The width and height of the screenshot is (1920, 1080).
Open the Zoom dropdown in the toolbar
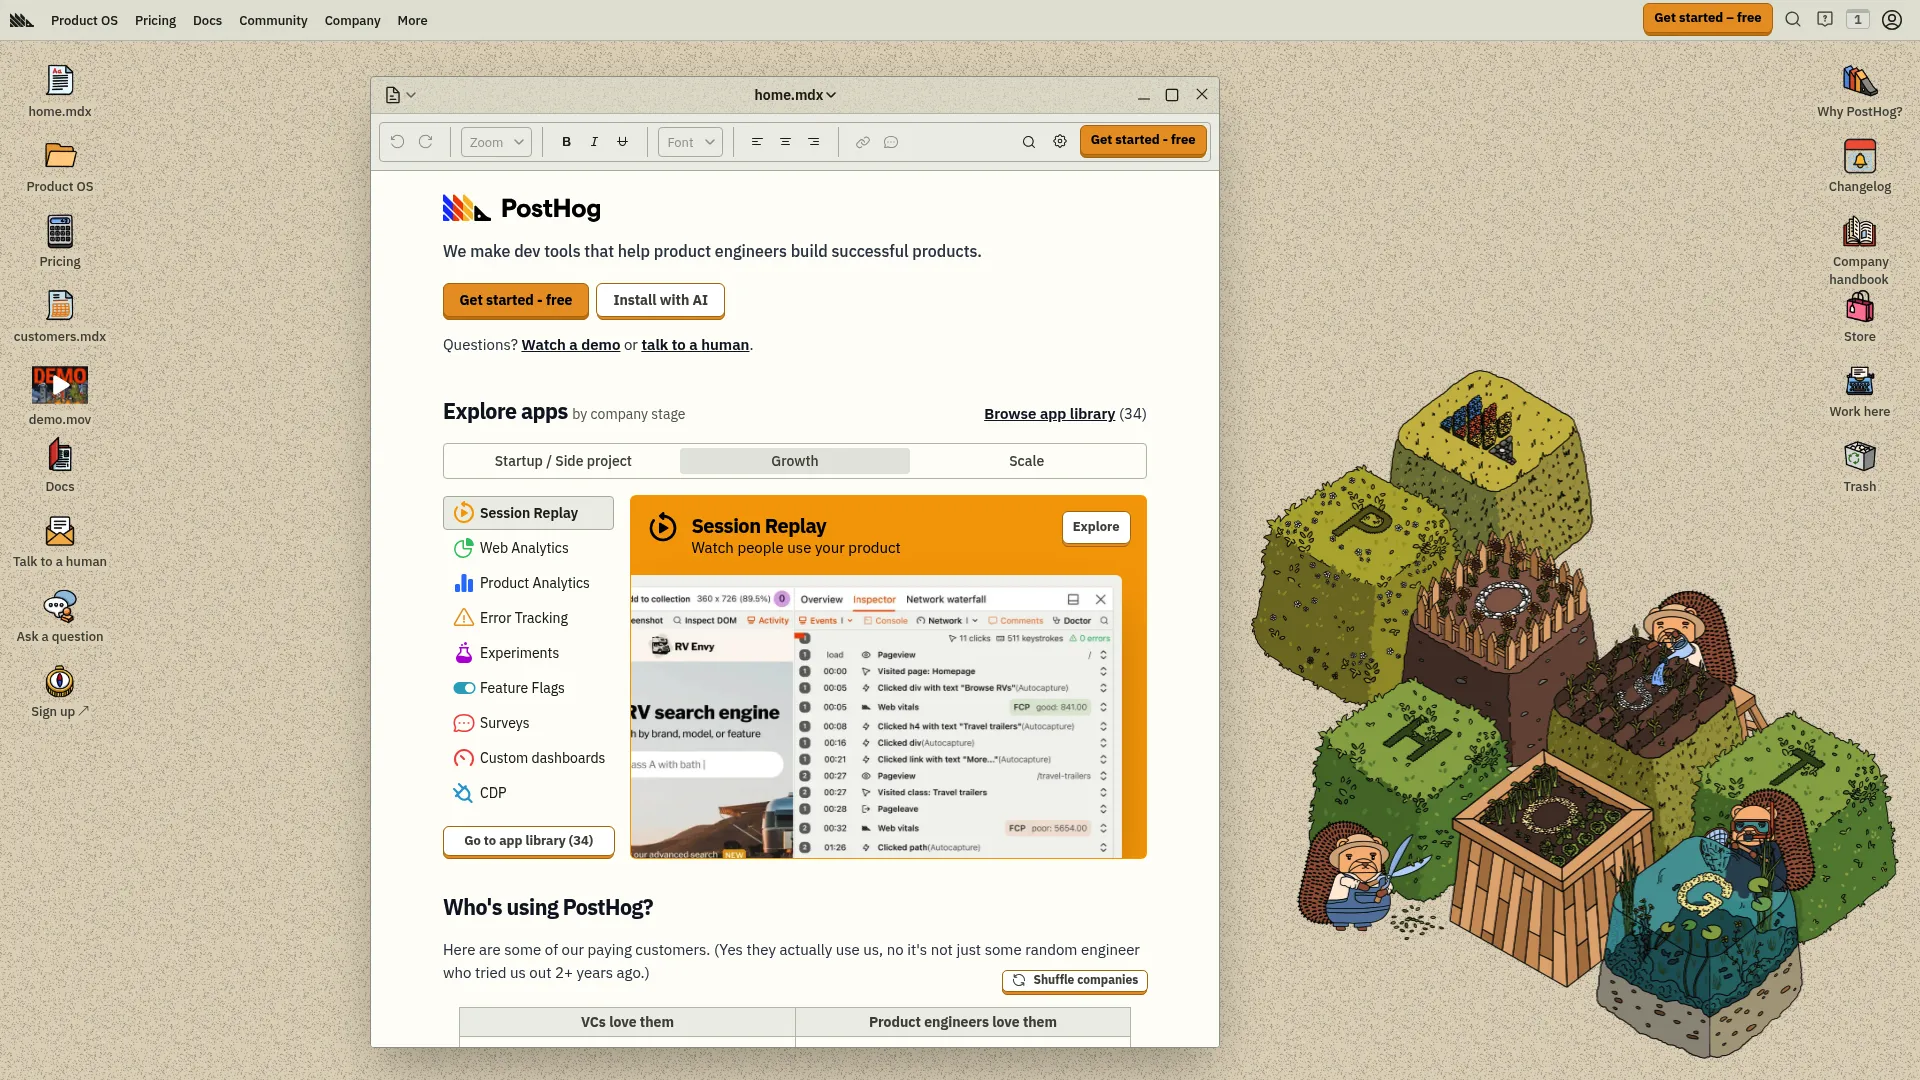[495, 141]
